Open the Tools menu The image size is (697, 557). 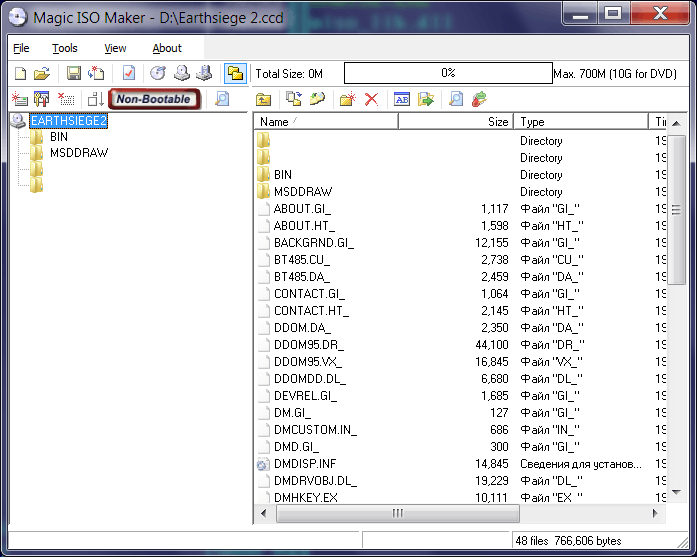(x=65, y=48)
